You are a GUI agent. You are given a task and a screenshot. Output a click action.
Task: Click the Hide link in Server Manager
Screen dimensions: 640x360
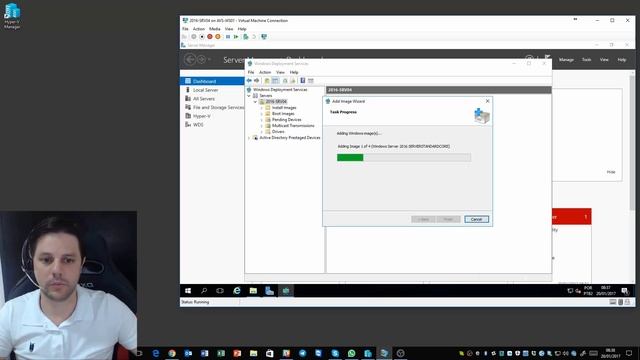(x=611, y=172)
